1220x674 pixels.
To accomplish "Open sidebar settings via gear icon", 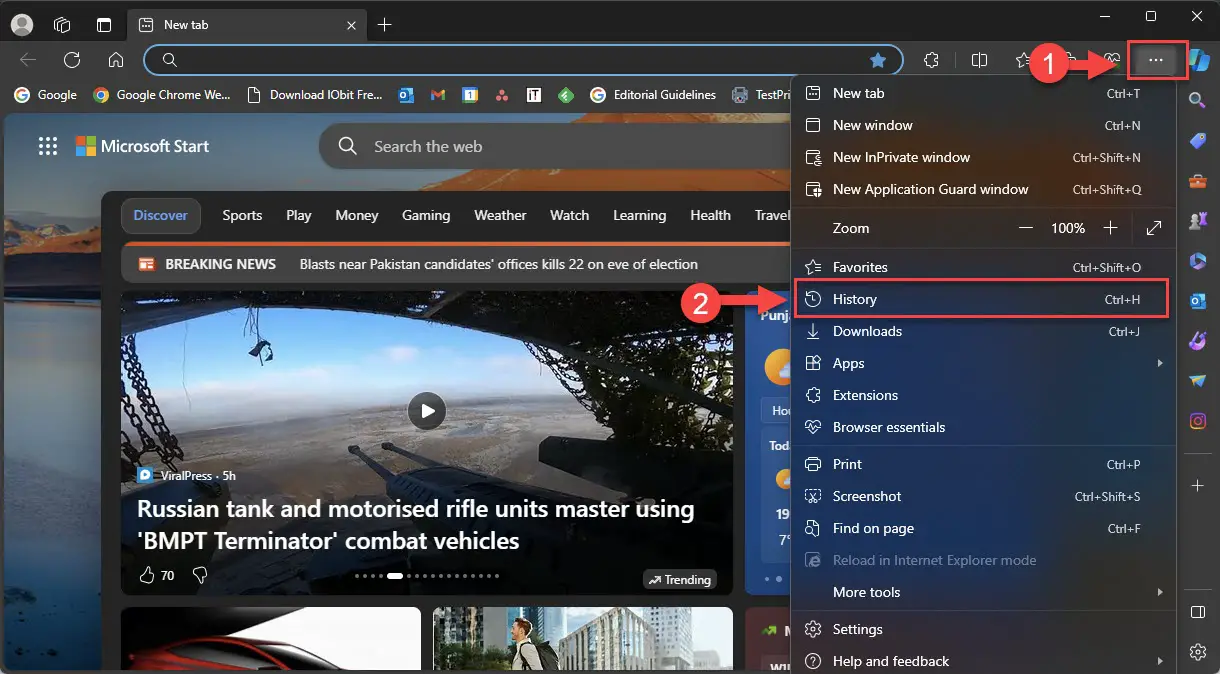I will [1198, 651].
